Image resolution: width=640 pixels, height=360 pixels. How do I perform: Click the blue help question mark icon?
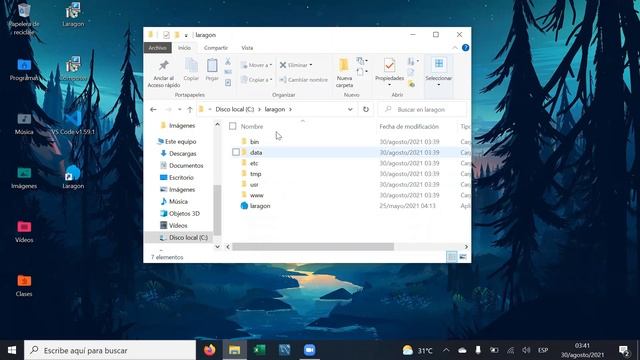(x=465, y=48)
